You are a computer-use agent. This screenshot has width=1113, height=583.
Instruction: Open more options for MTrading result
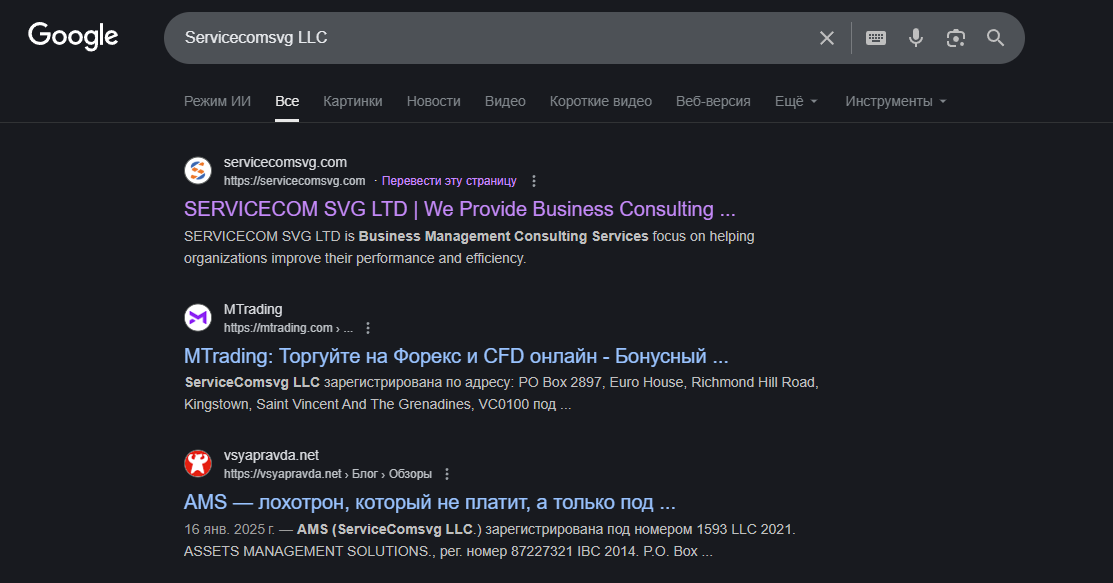368,328
